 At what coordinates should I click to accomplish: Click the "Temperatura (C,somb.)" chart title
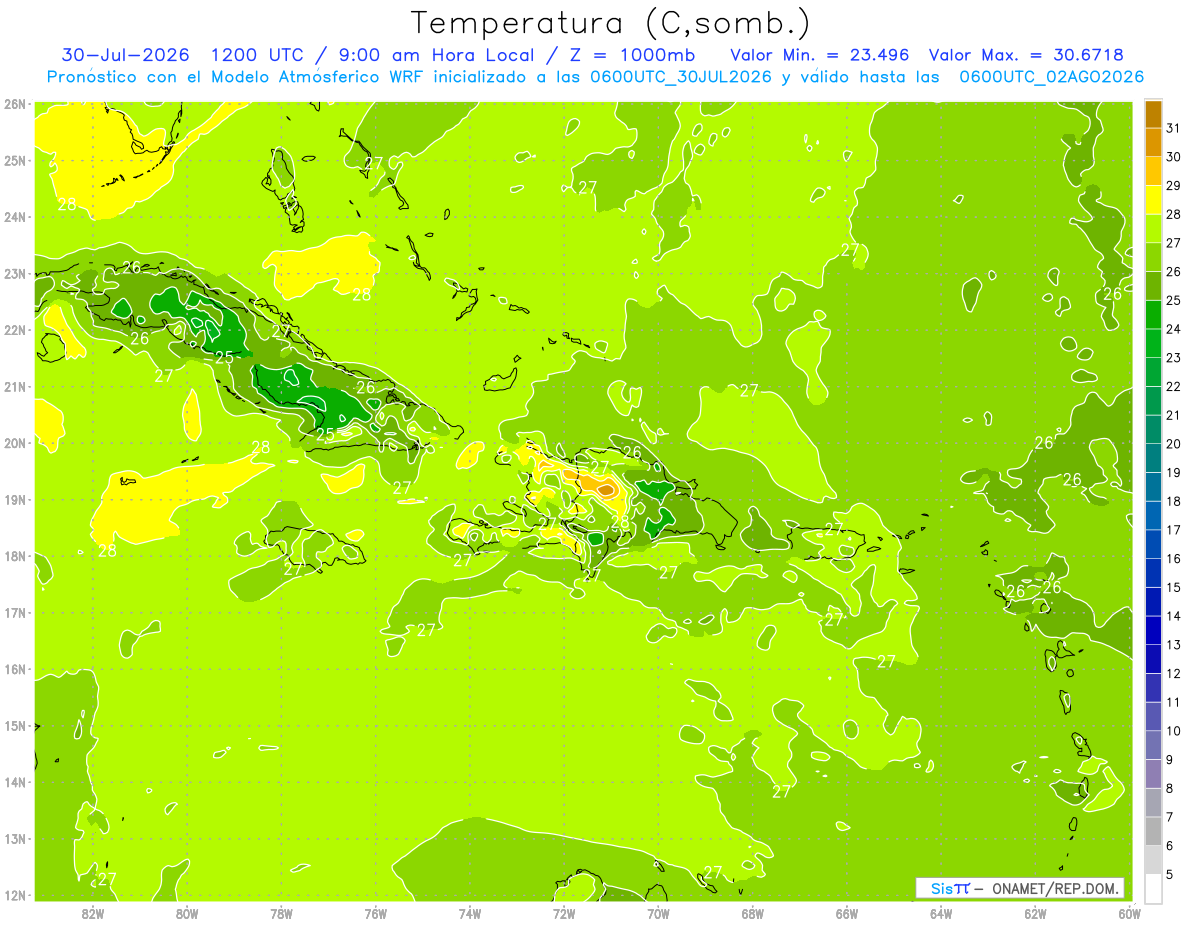611,23
